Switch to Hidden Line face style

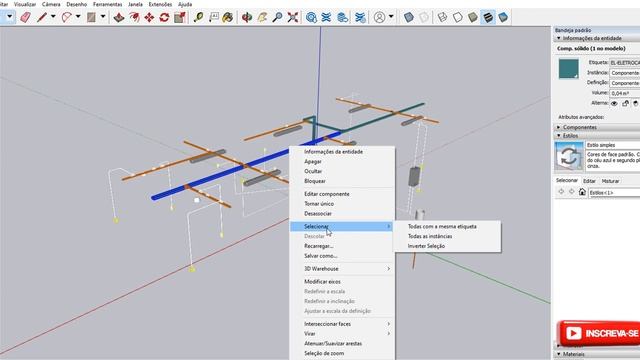point(458,17)
